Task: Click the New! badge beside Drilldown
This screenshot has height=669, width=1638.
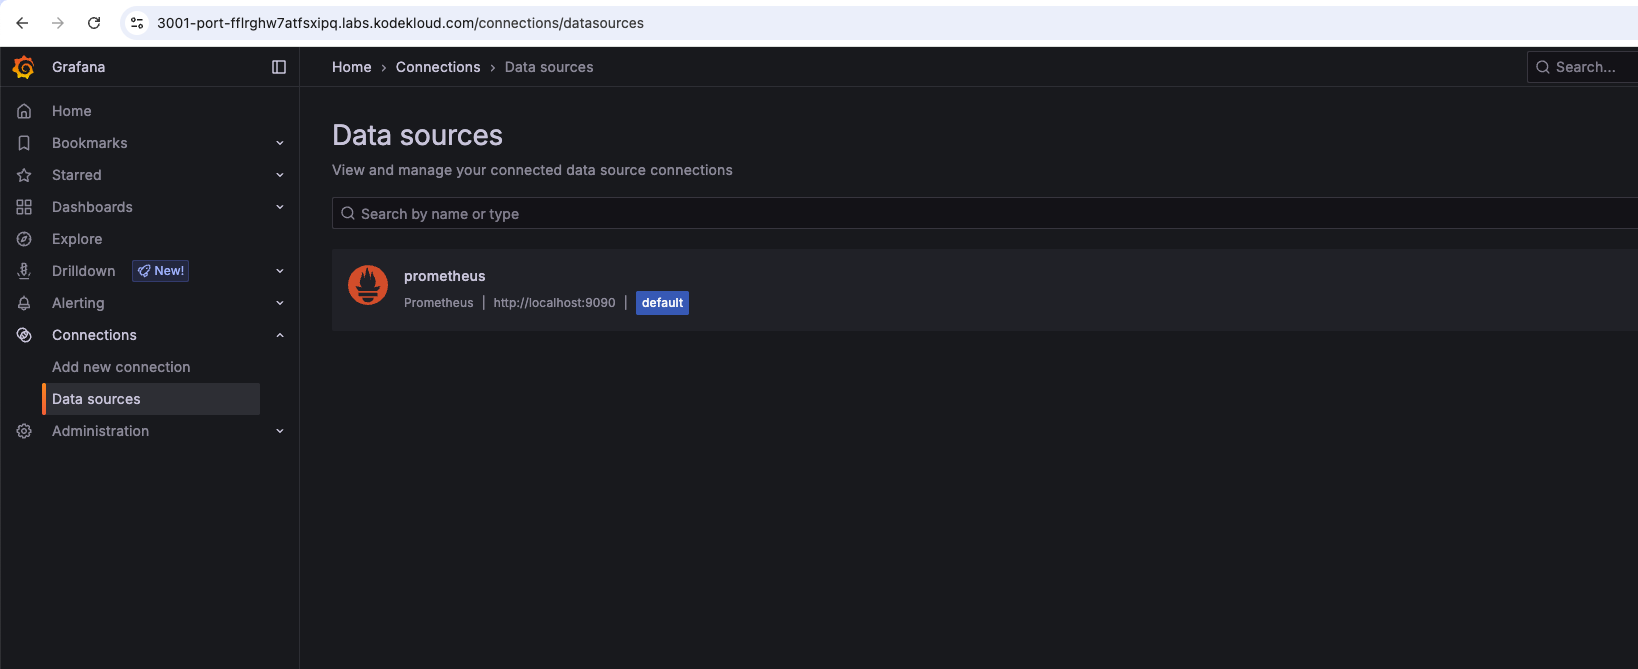Action: pyautogui.click(x=161, y=271)
